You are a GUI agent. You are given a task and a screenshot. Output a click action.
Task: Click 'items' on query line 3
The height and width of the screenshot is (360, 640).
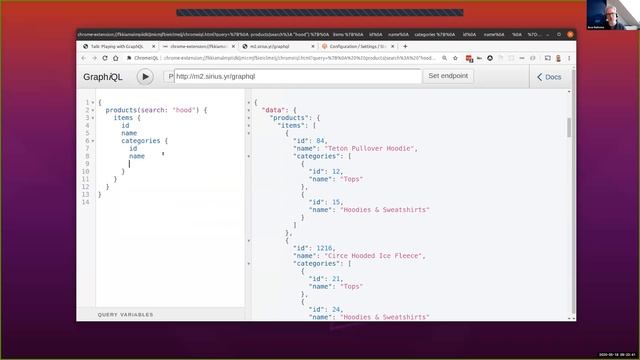(123, 118)
